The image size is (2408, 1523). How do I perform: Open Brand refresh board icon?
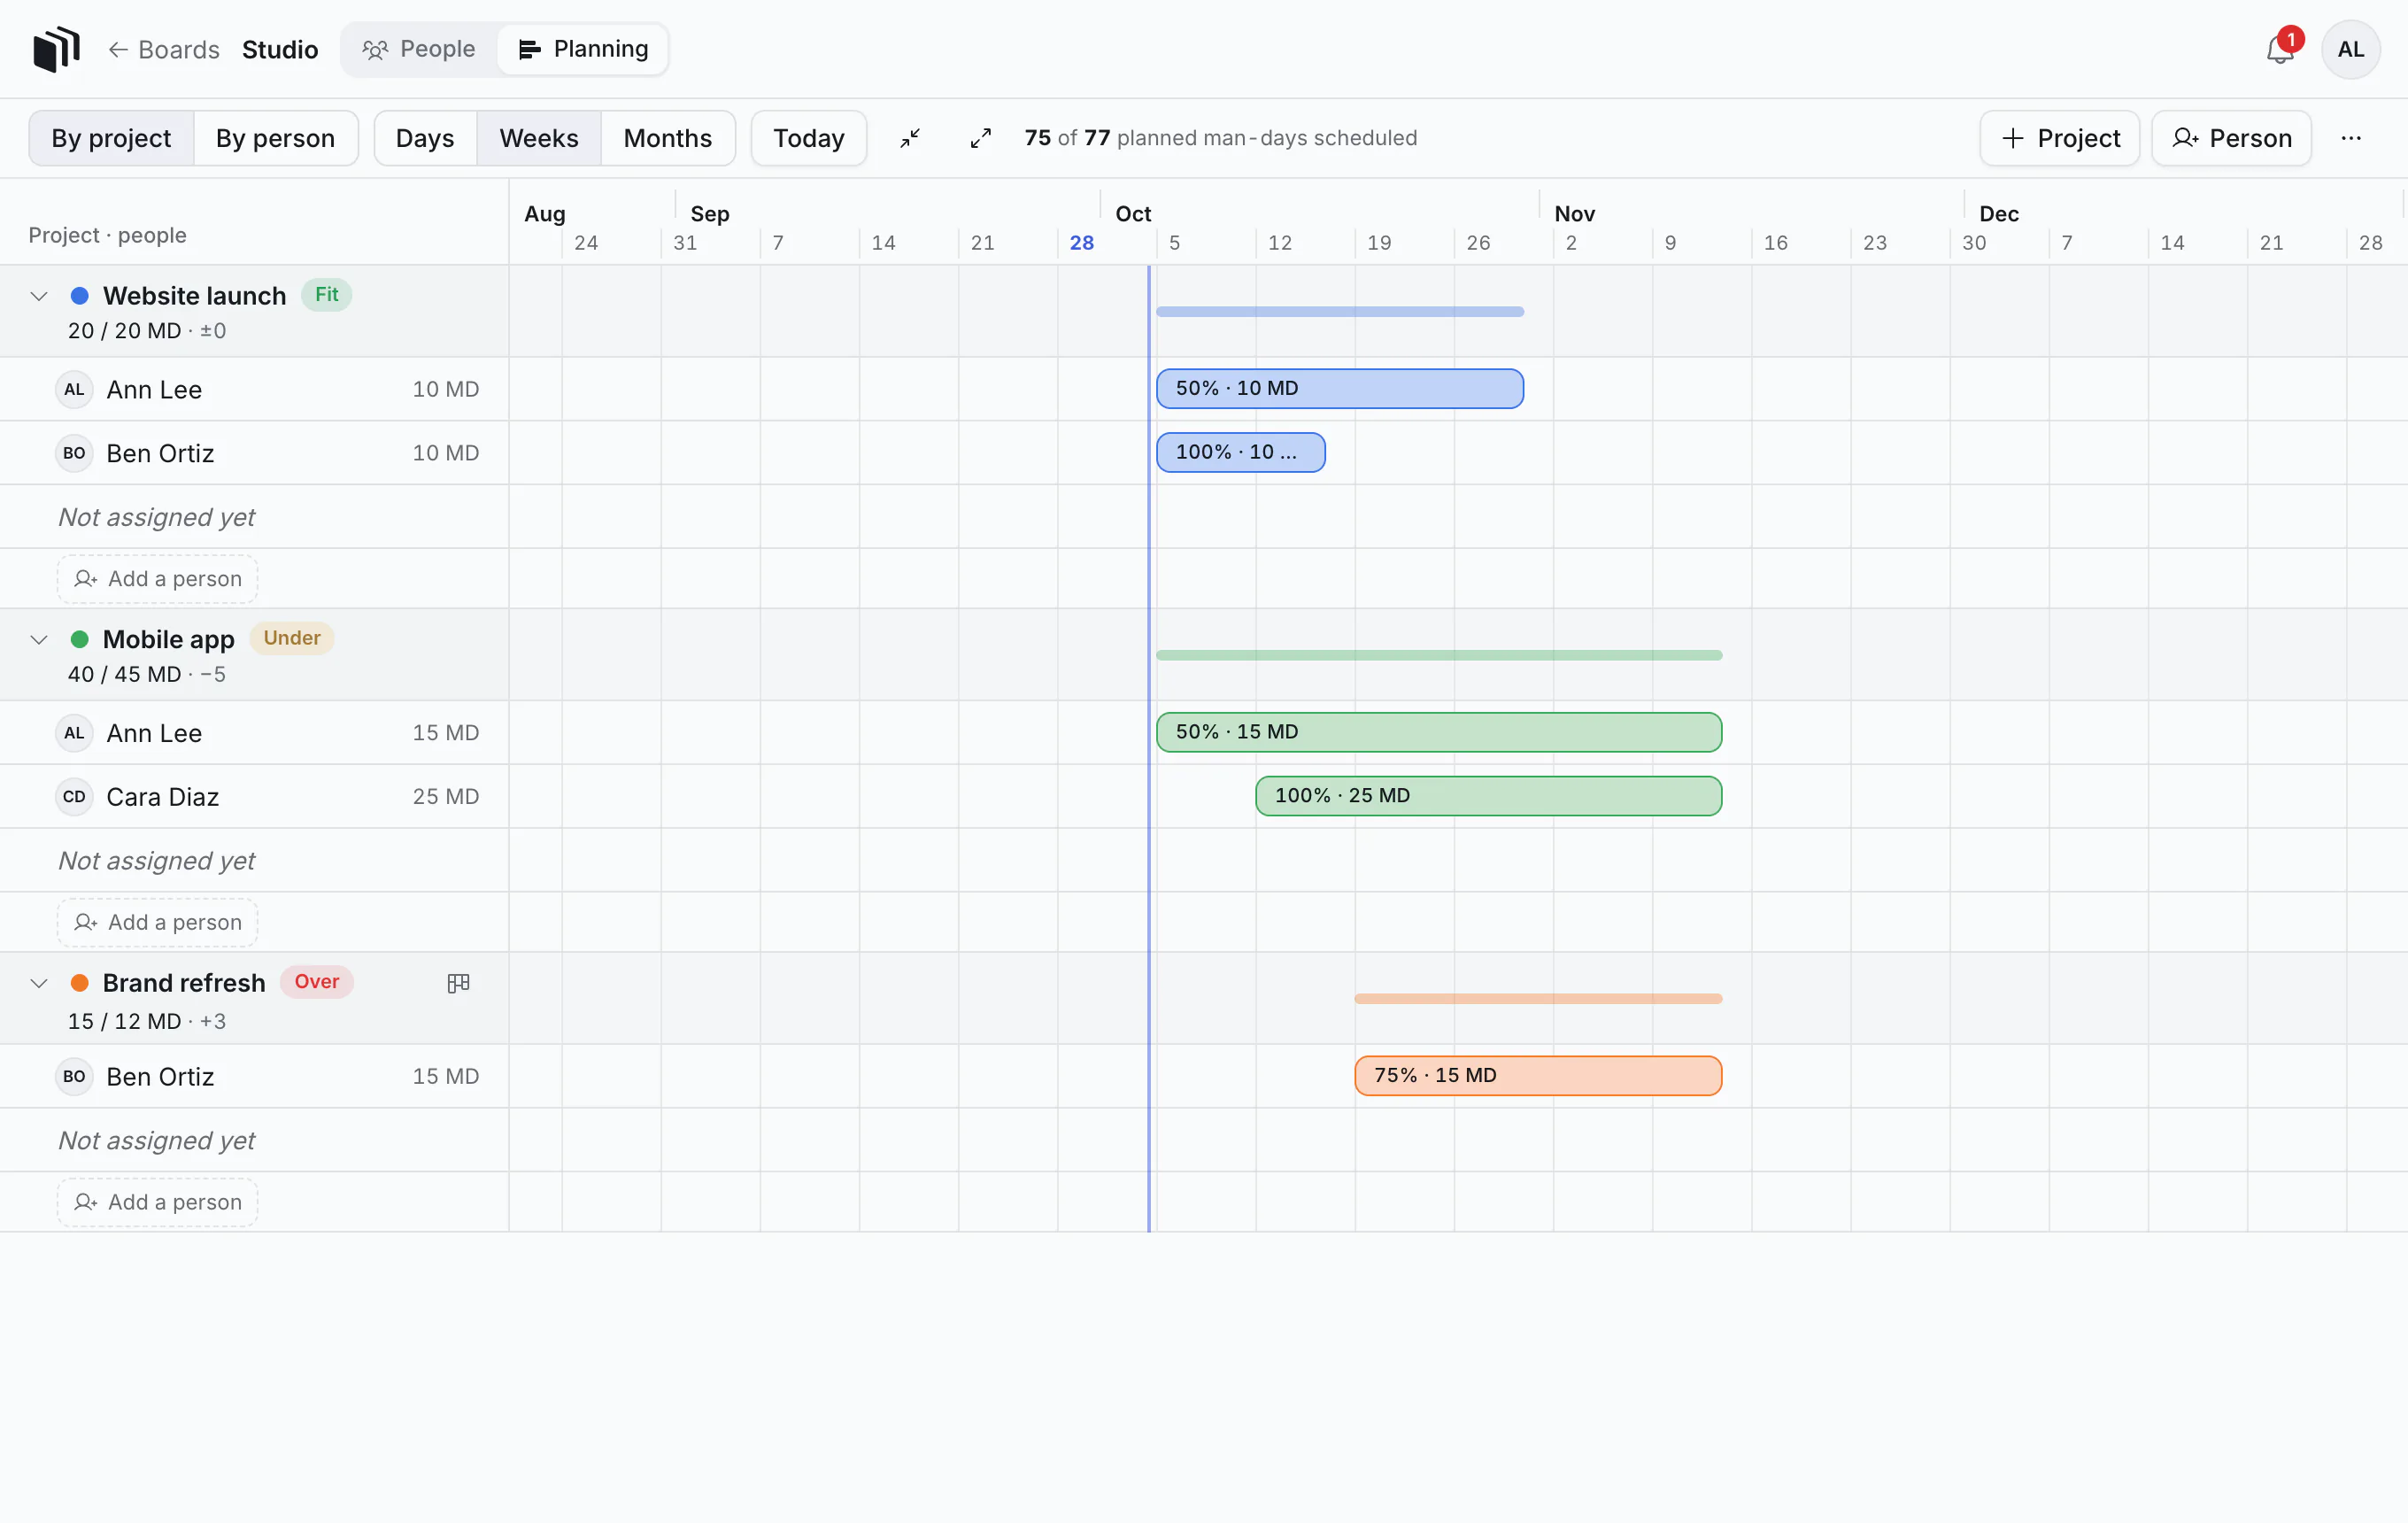(458, 983)
